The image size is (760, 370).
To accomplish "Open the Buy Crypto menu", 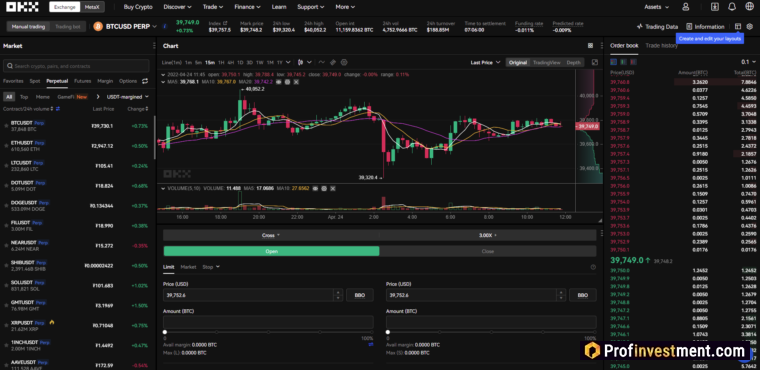I will click(x=138, y=7).
